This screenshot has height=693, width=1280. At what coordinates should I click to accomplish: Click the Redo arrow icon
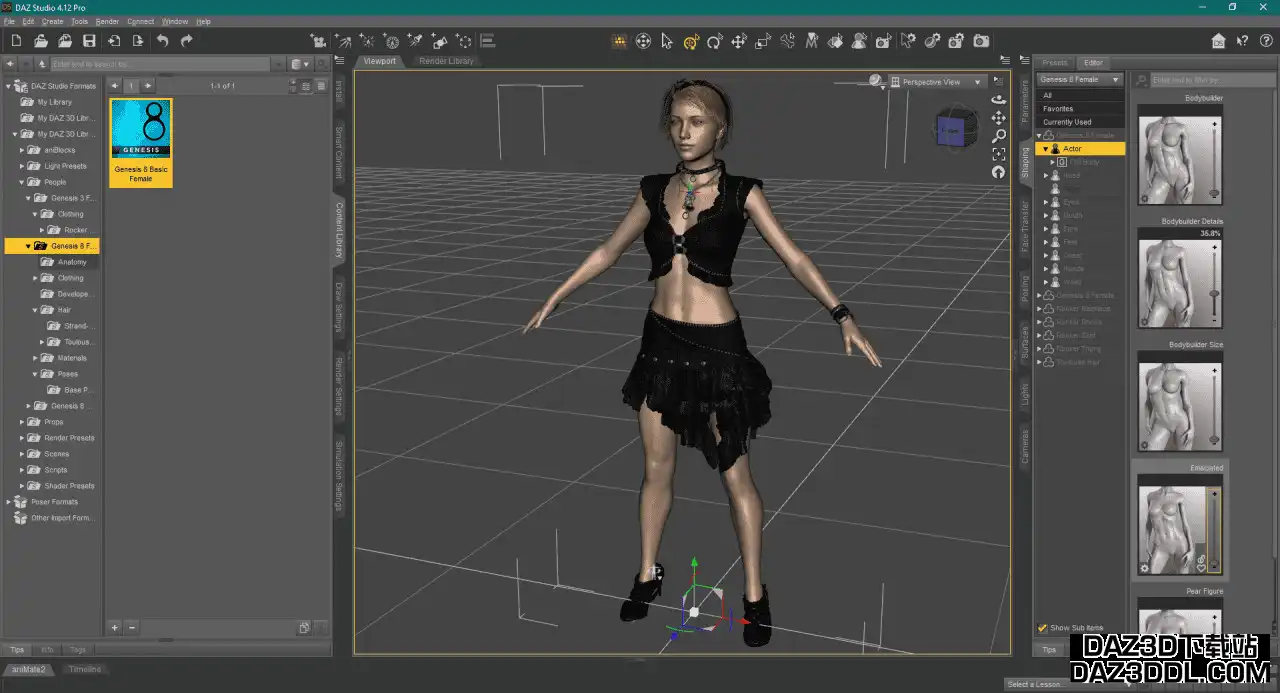point(186,41)
